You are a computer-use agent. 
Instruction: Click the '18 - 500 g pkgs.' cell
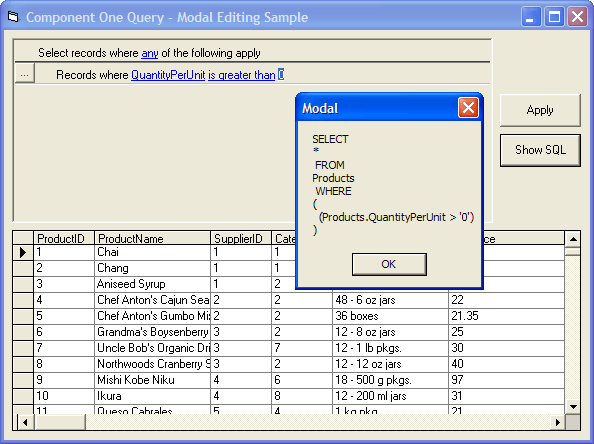[x=390, y=380]
